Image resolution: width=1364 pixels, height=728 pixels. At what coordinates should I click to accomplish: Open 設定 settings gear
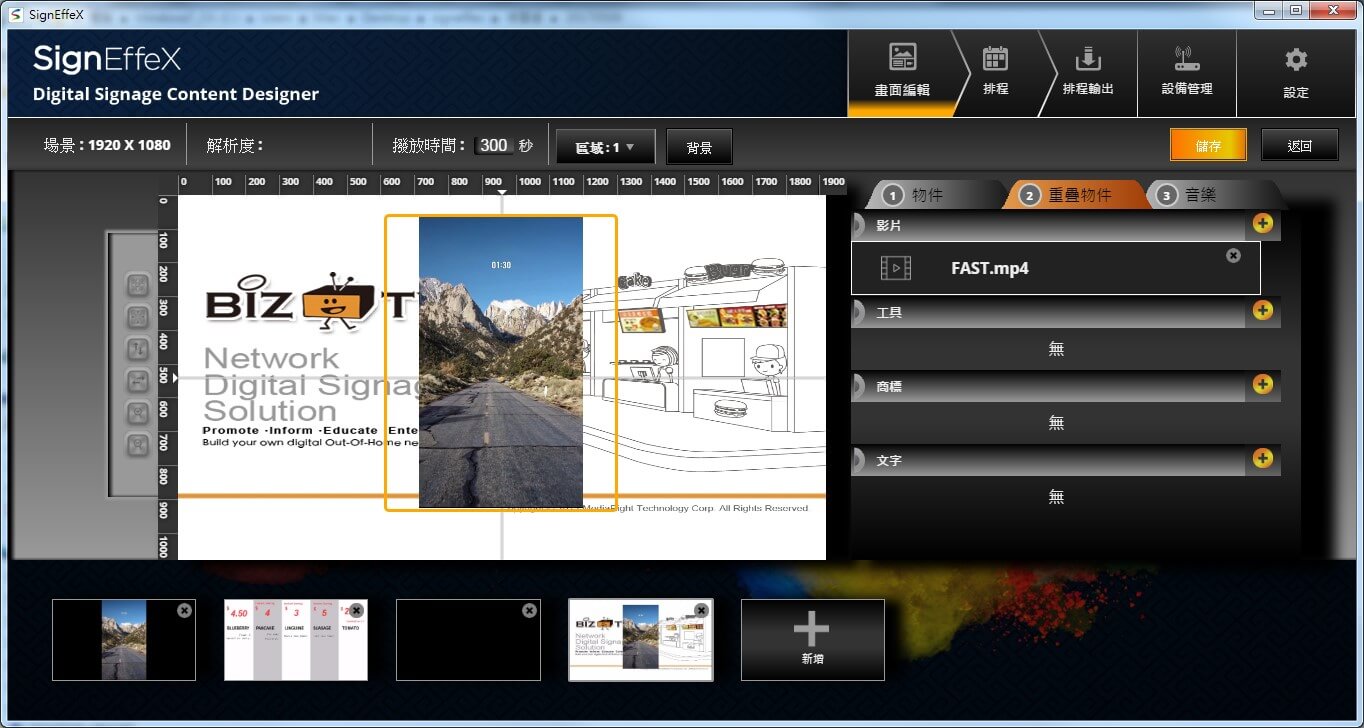click(x=1295, y=72)
